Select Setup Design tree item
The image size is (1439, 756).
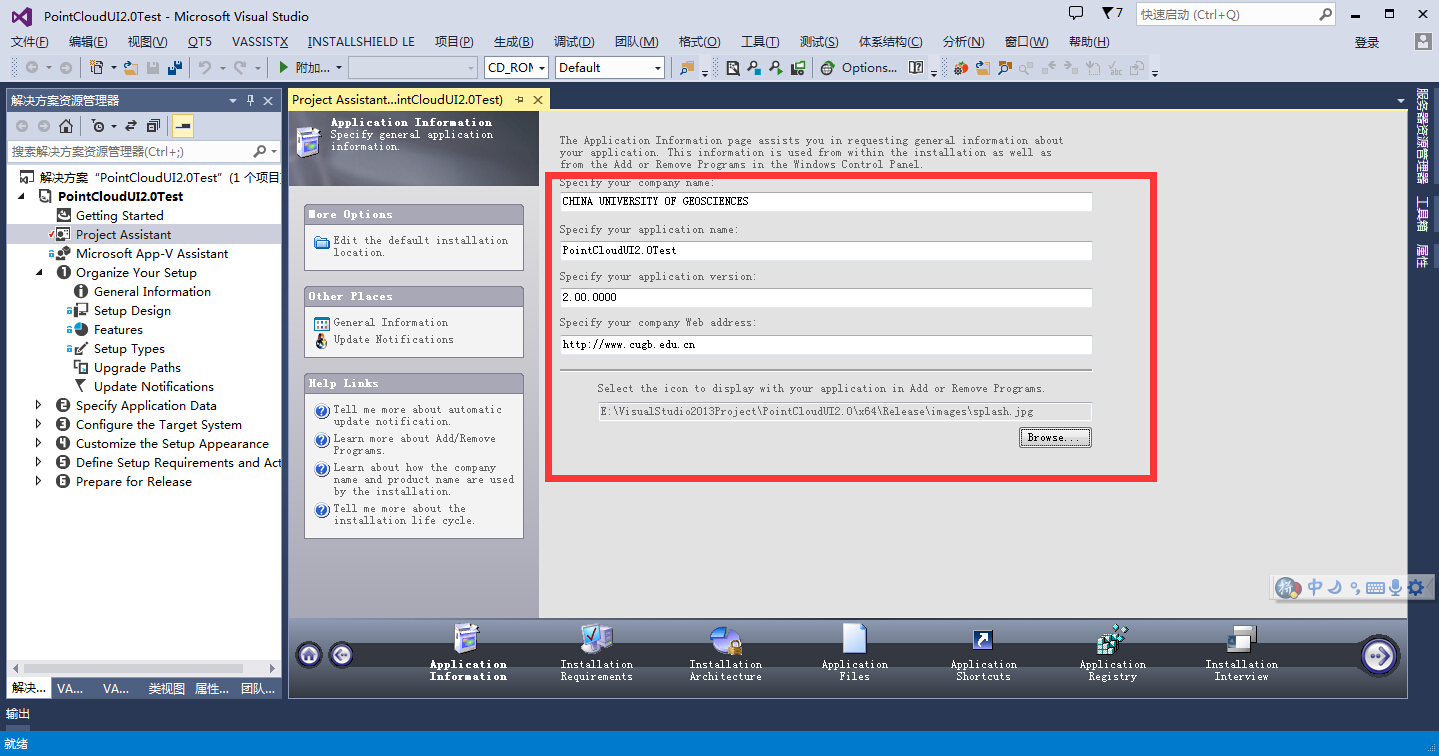[132, 310]
